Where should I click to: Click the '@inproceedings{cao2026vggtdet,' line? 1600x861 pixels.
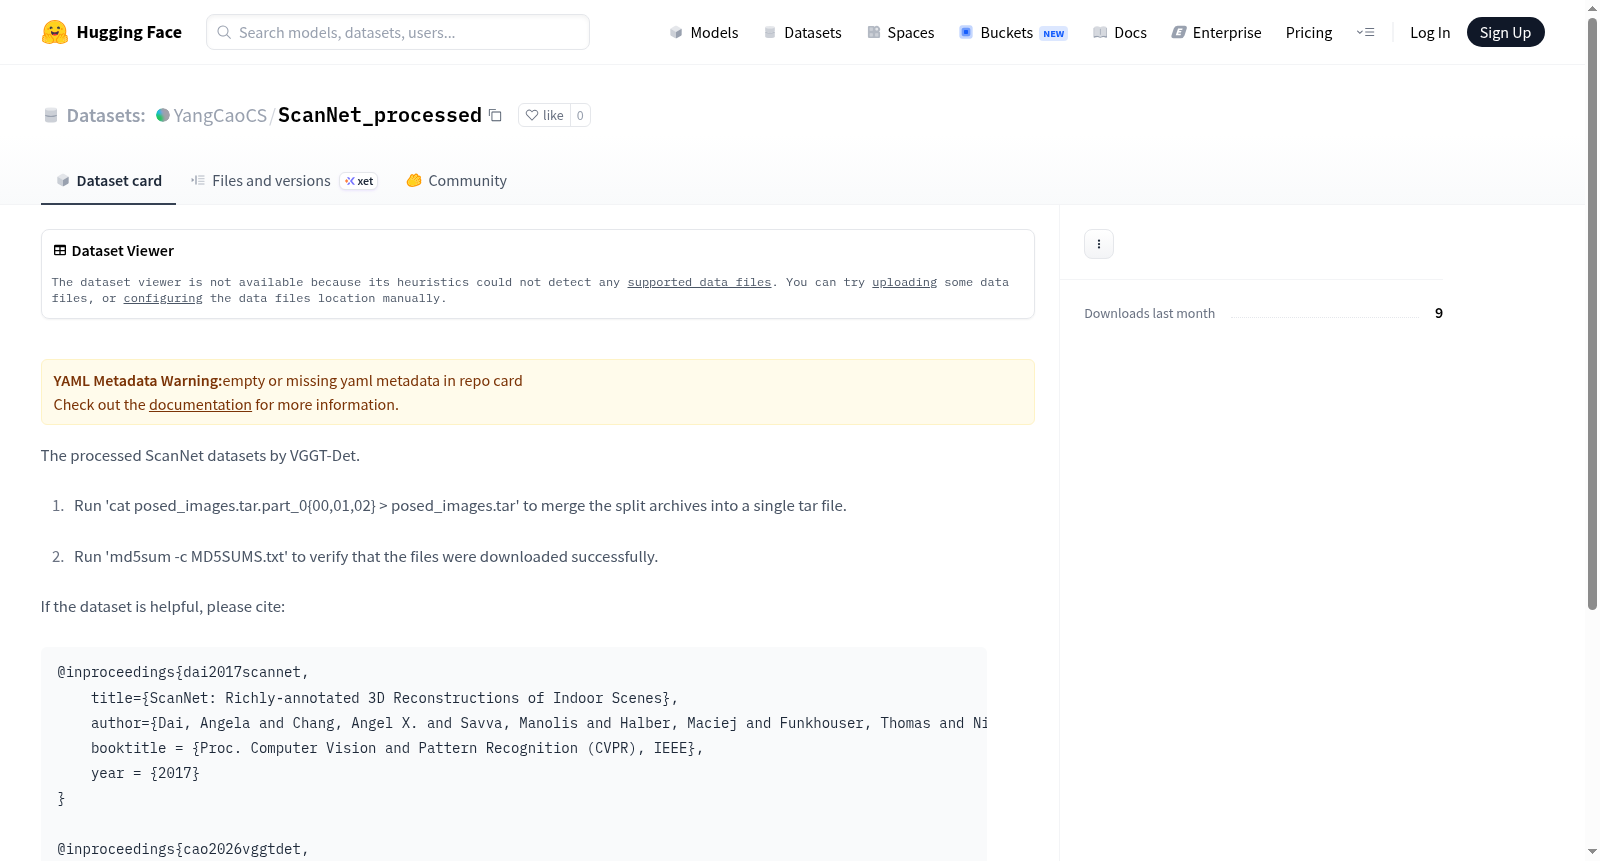(x=183, y=849)
